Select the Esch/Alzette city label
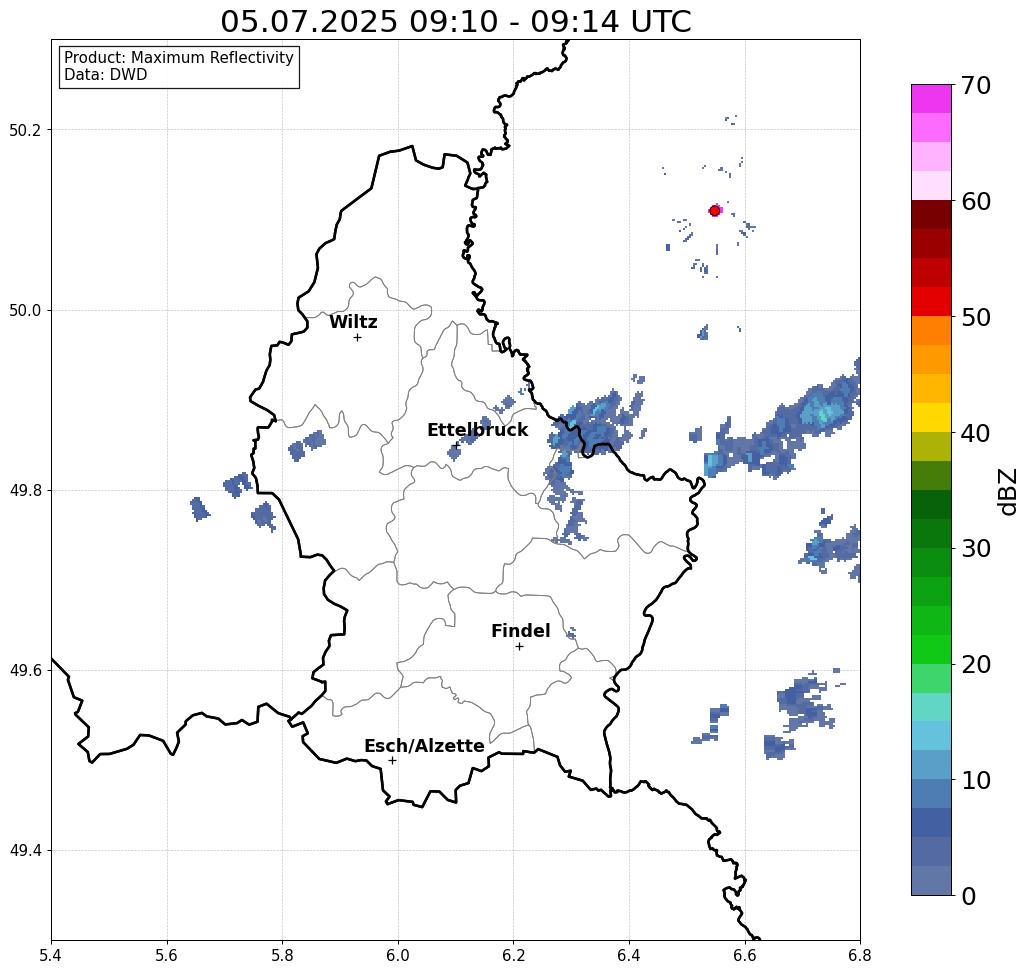 point(424,746)
